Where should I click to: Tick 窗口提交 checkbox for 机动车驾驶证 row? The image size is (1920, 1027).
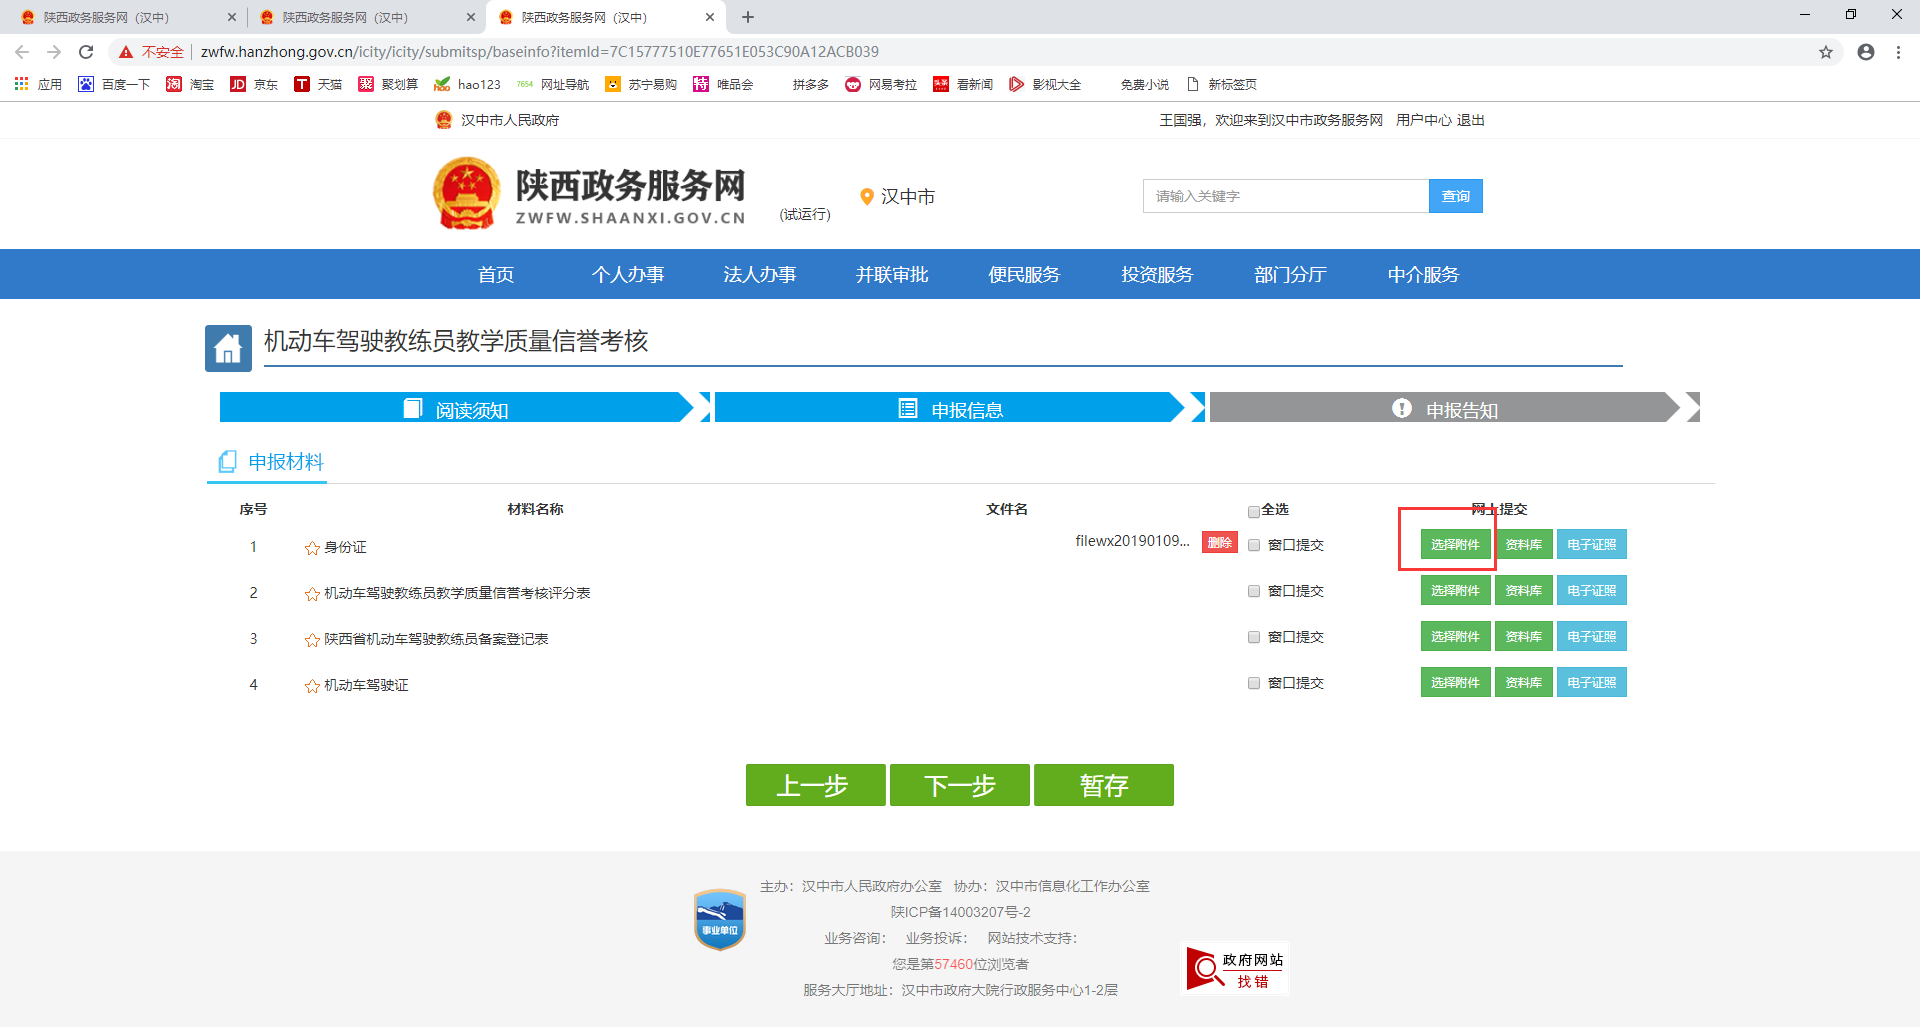click(1254, 683)
